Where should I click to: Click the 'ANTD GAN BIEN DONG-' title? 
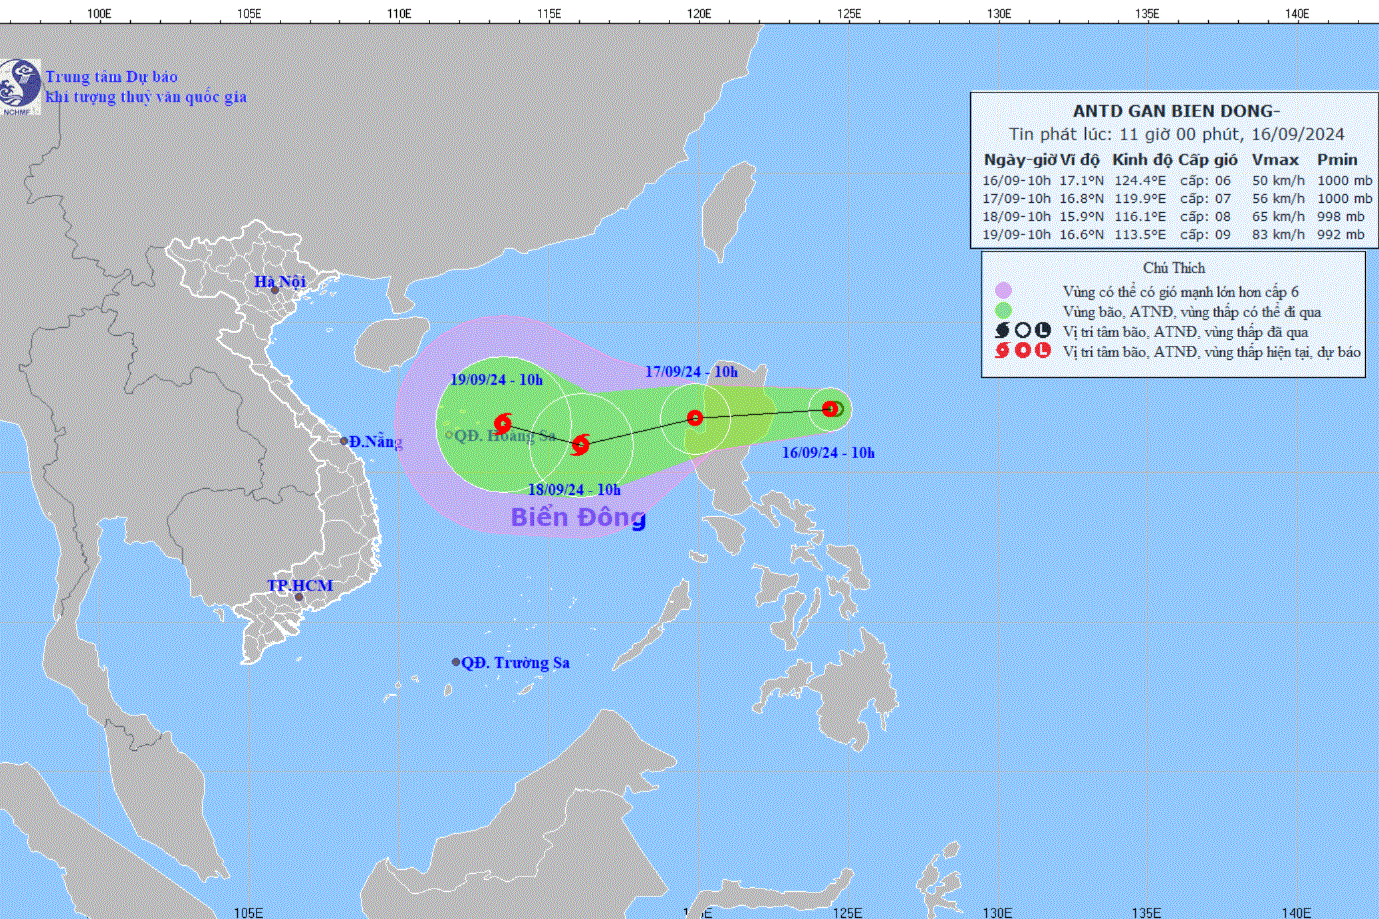[x=1176, y=111]
